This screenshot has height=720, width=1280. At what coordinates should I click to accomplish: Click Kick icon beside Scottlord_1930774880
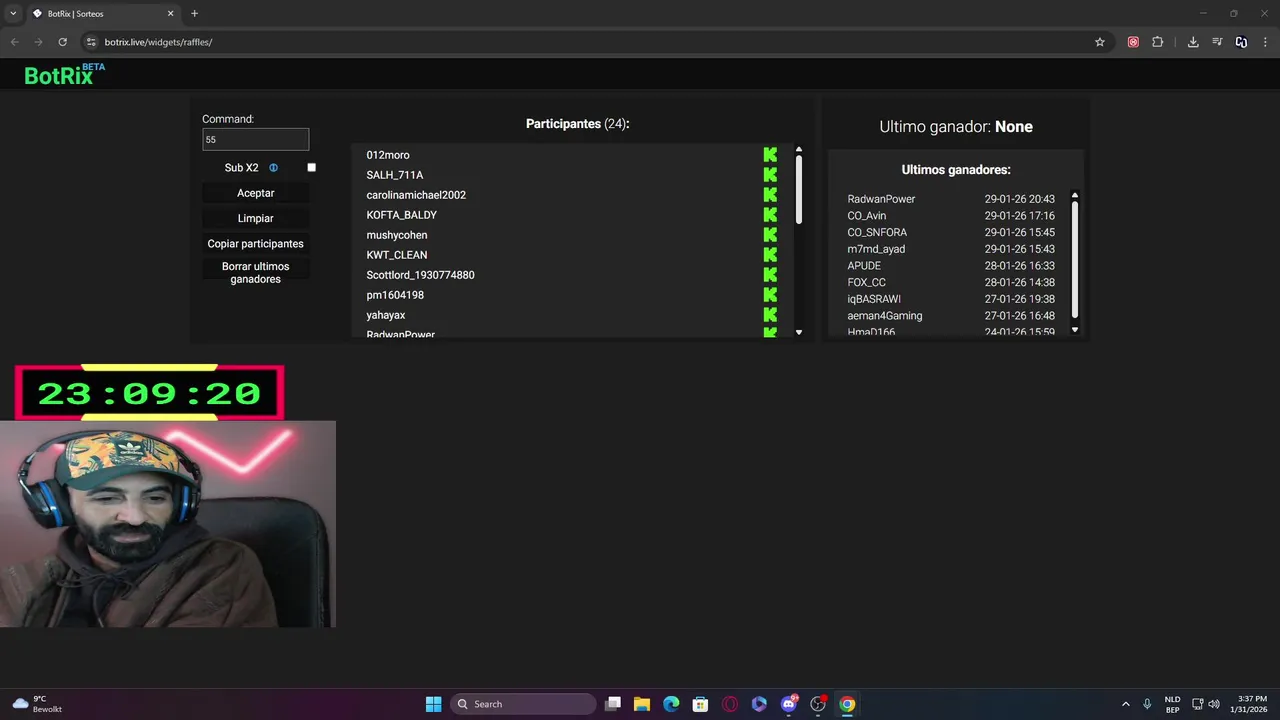pos(770,275)
